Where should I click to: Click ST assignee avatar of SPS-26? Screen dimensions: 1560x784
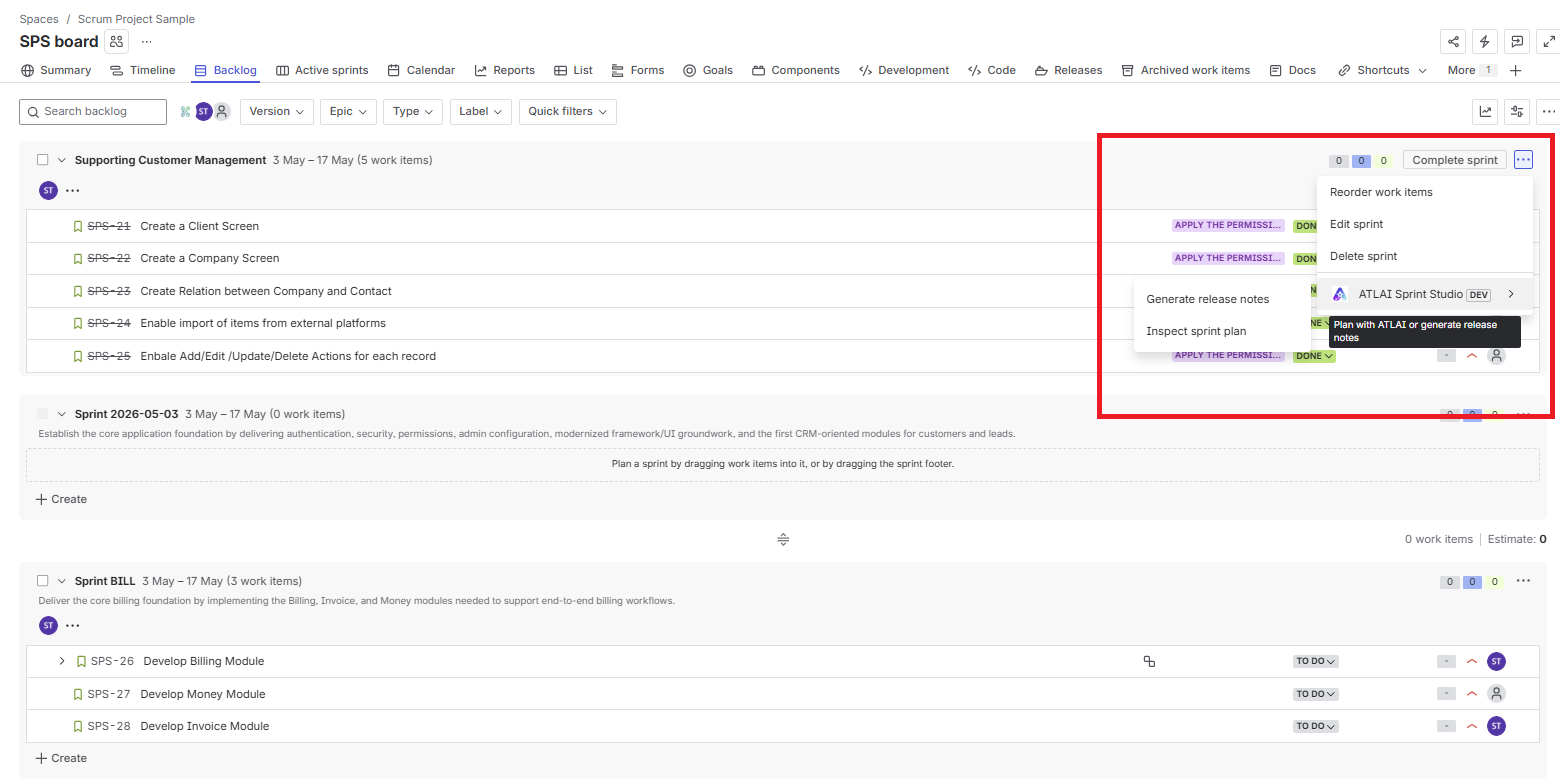tap(1496, 661)
